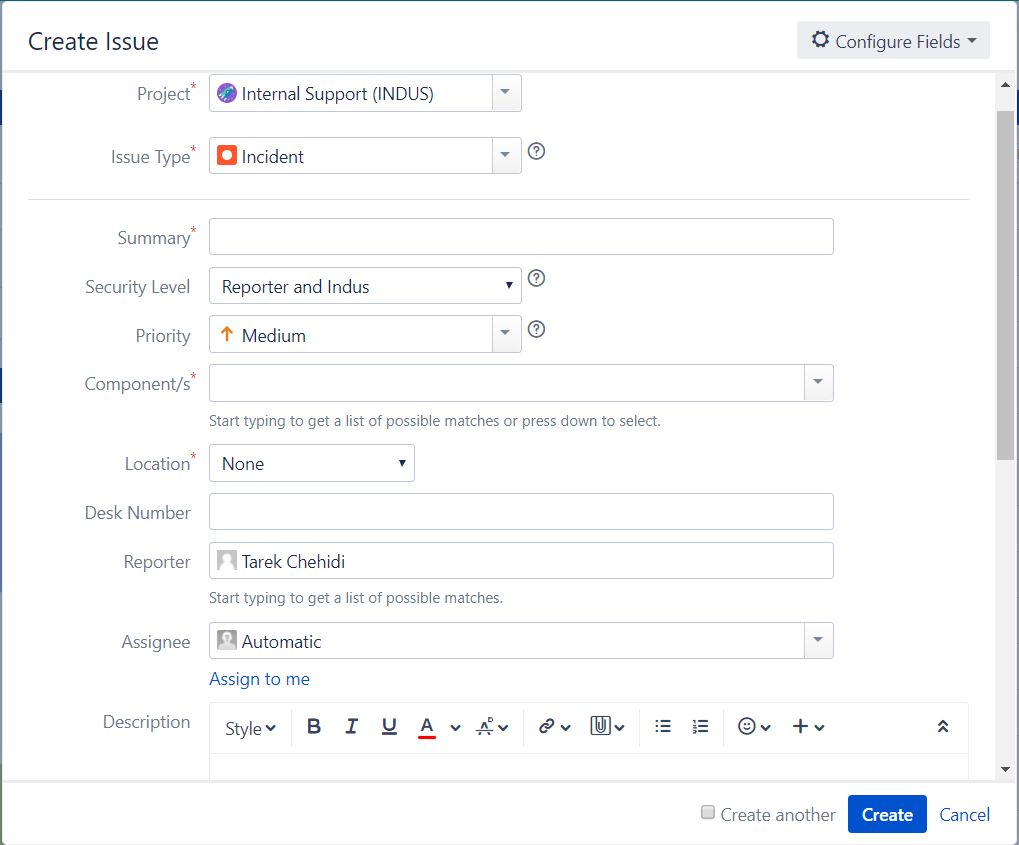Open the text color picker
Viewport: 1019px width, 845px height.
455,728
